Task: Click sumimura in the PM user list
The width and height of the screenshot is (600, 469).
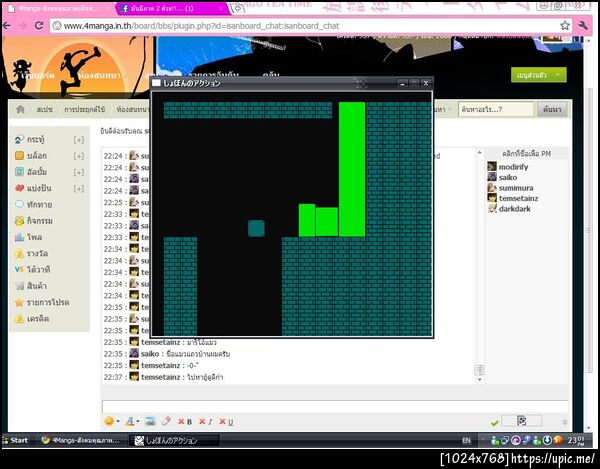Action: tap(516, 188)
